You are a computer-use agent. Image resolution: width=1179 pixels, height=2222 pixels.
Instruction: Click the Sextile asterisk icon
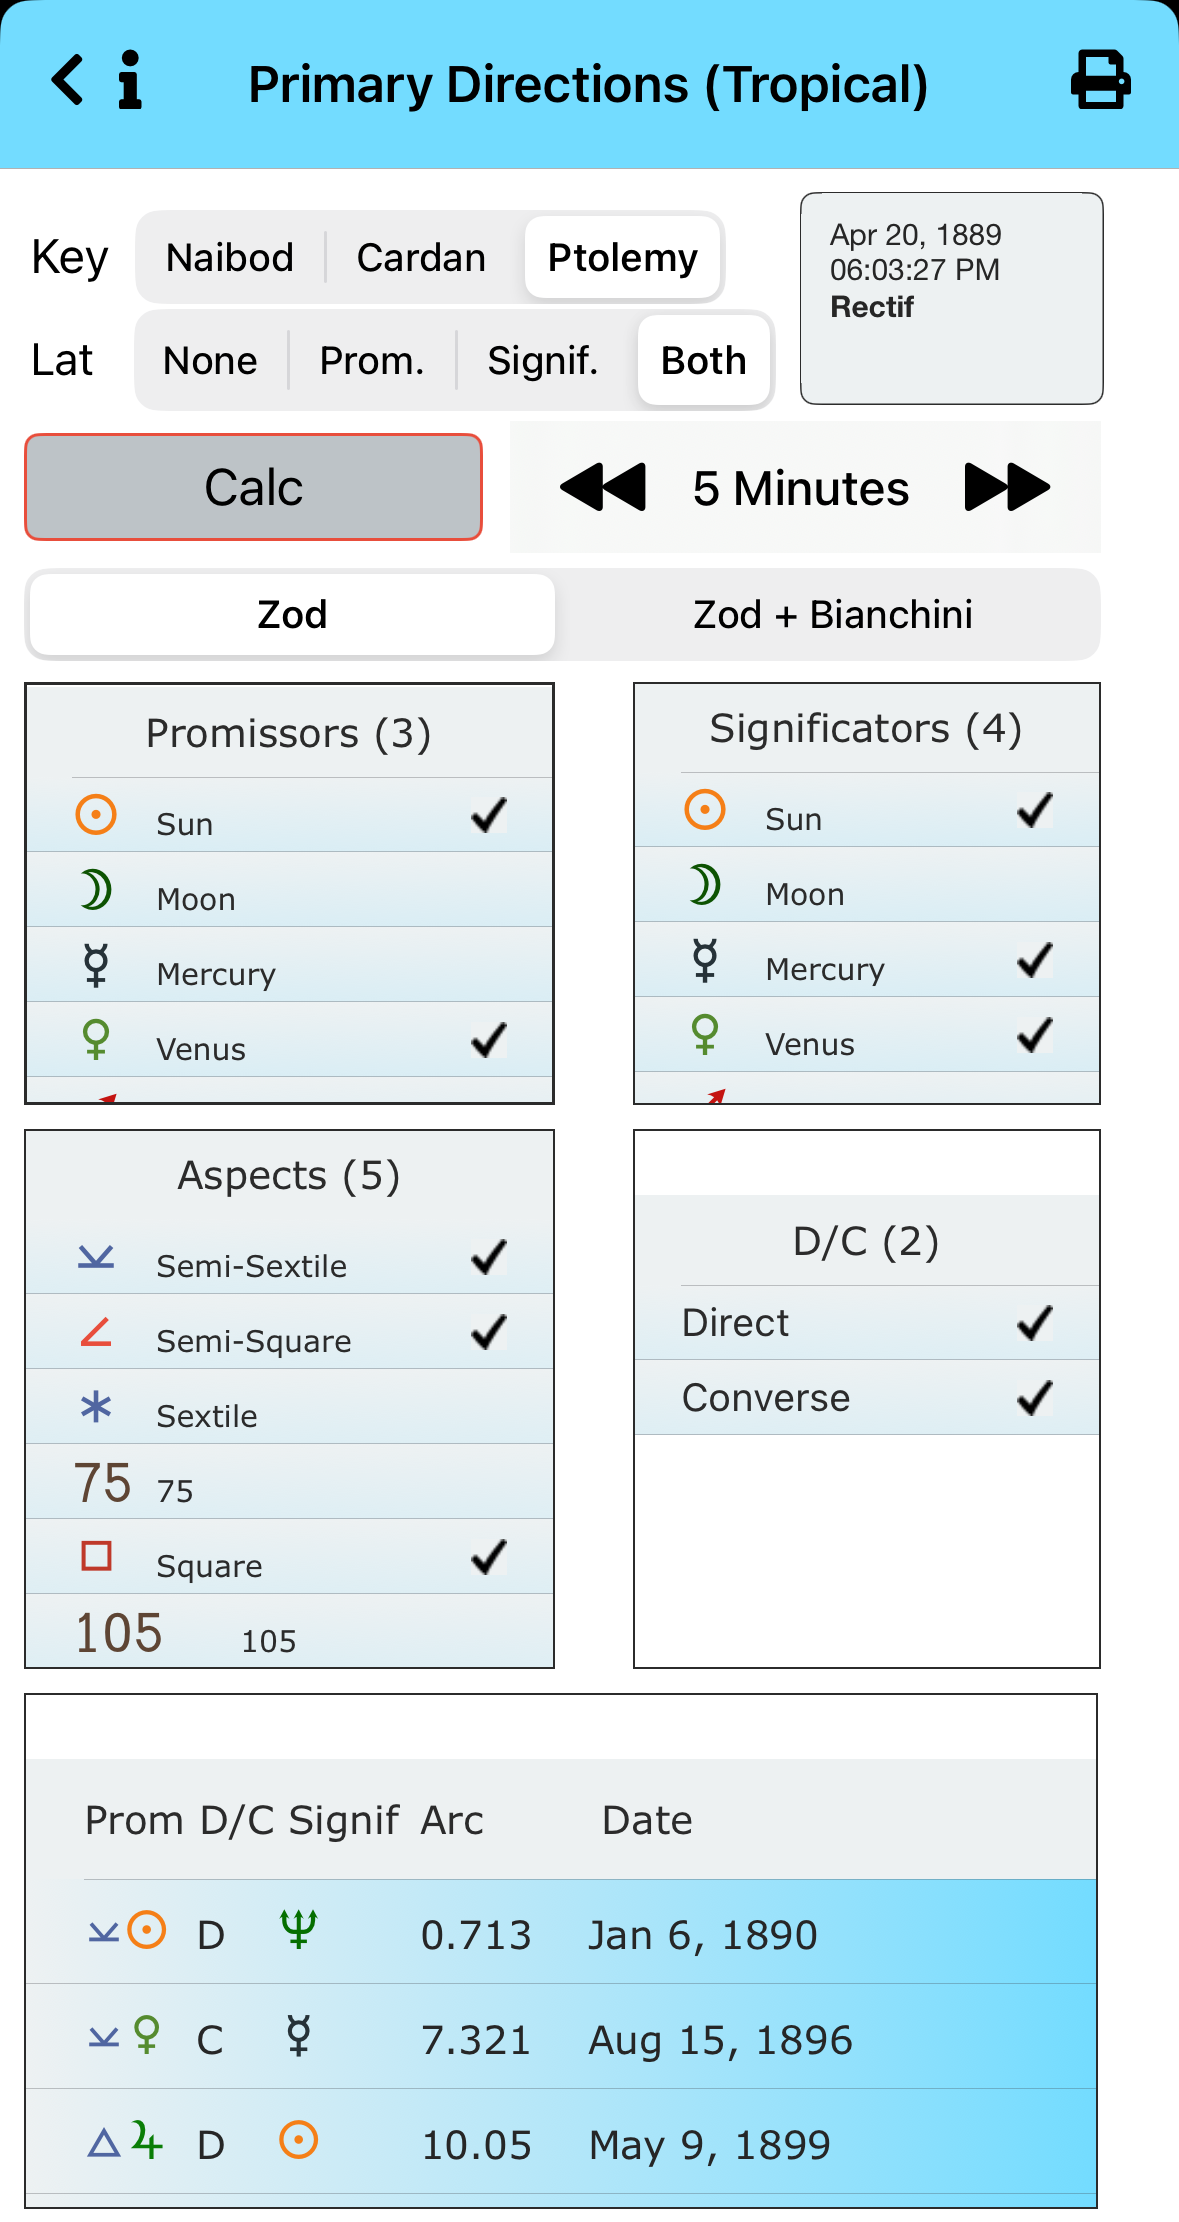[96, 1408]
